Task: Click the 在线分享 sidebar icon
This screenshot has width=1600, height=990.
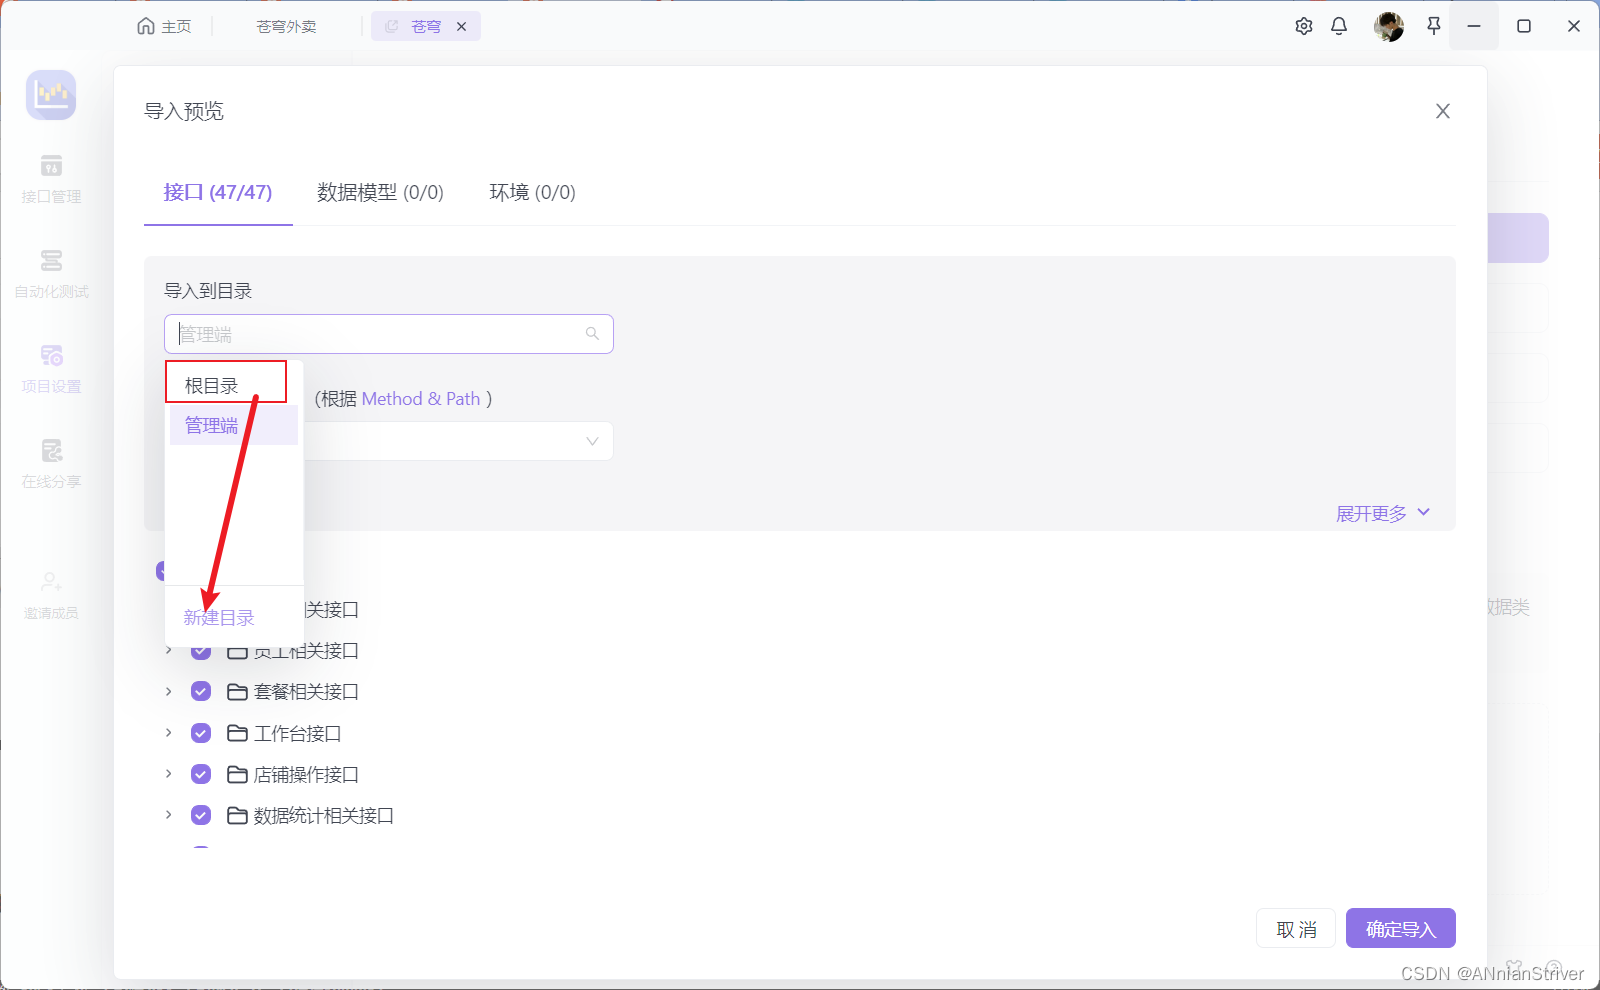Action: pos(50,462)
